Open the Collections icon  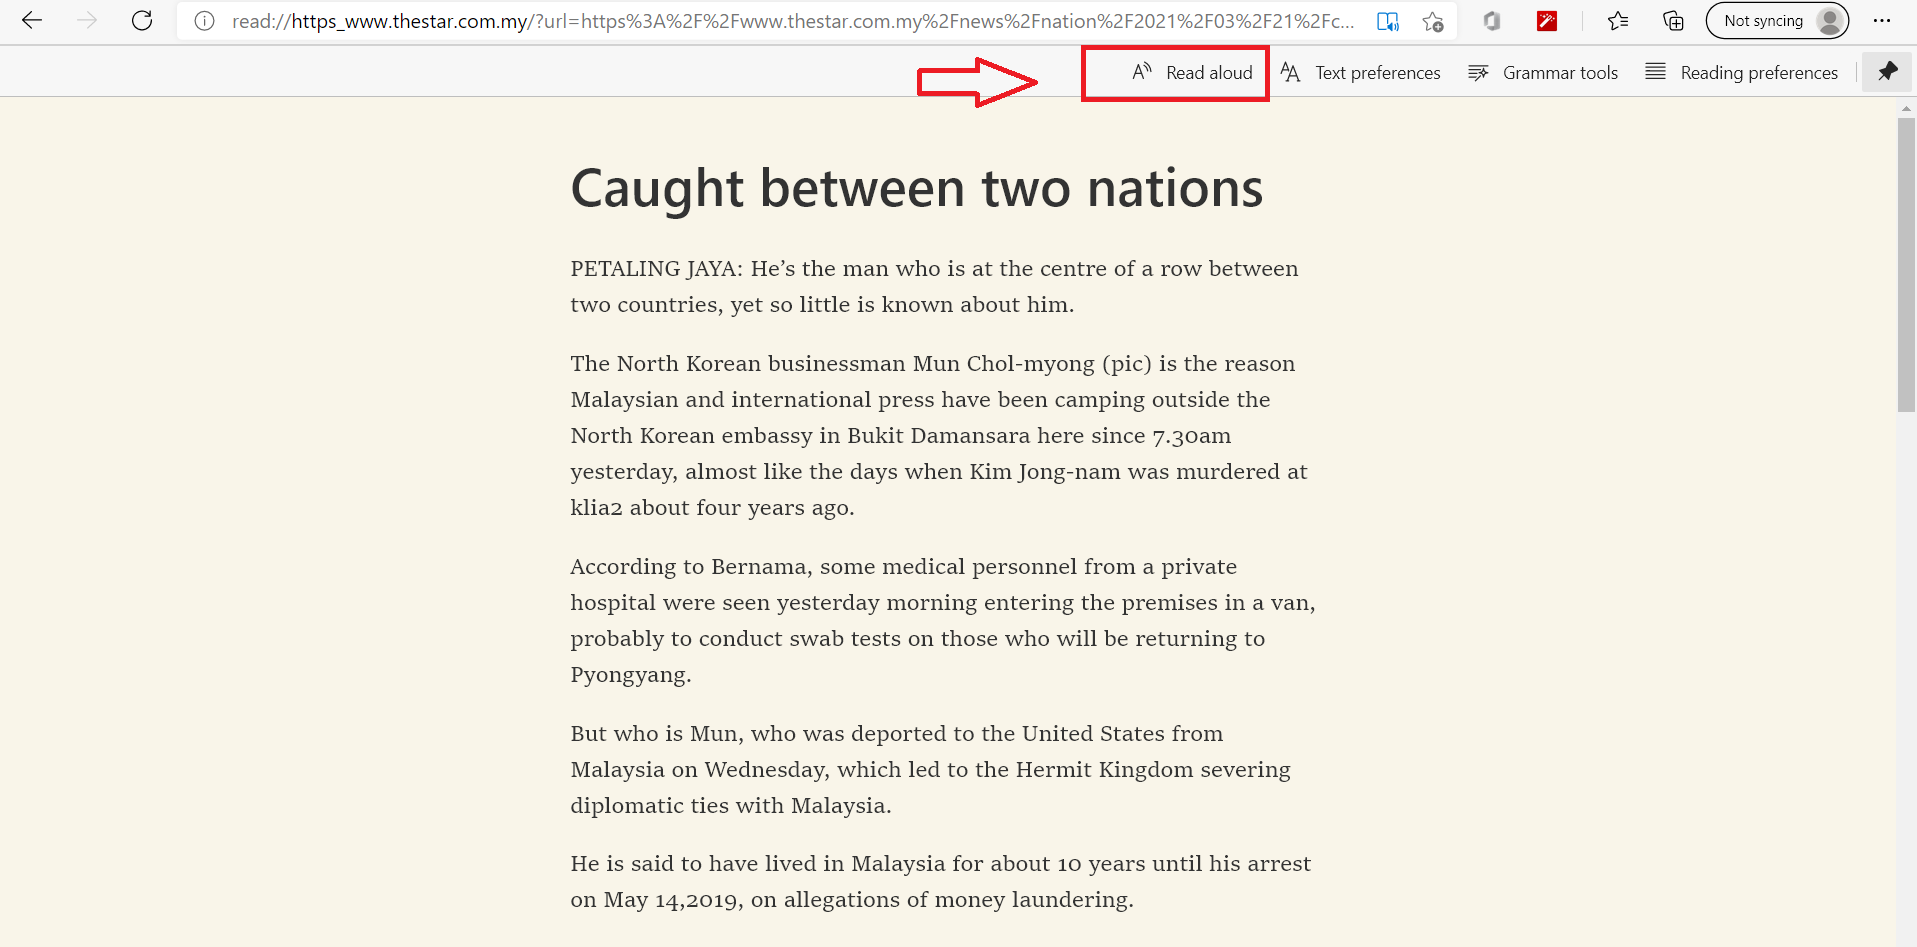pyautogui.click(x=1673, y=21)
